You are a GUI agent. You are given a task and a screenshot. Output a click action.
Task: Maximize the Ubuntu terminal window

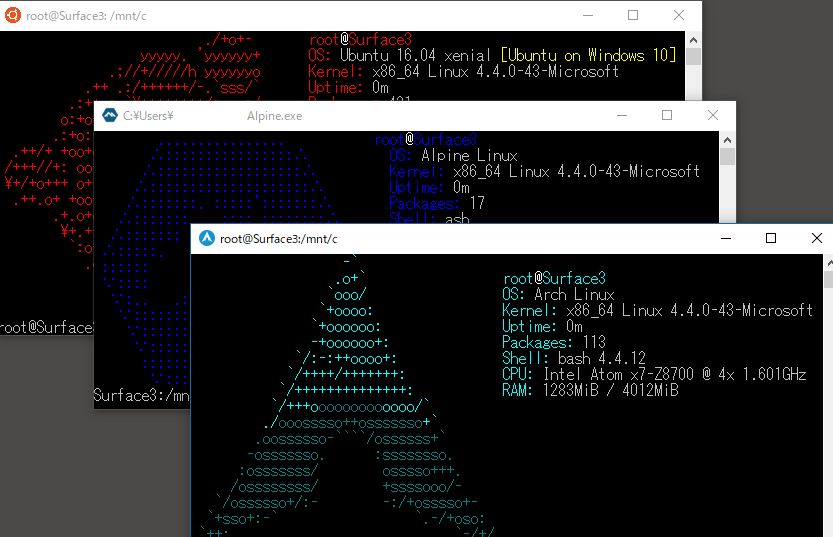click(x=633, y=16)
